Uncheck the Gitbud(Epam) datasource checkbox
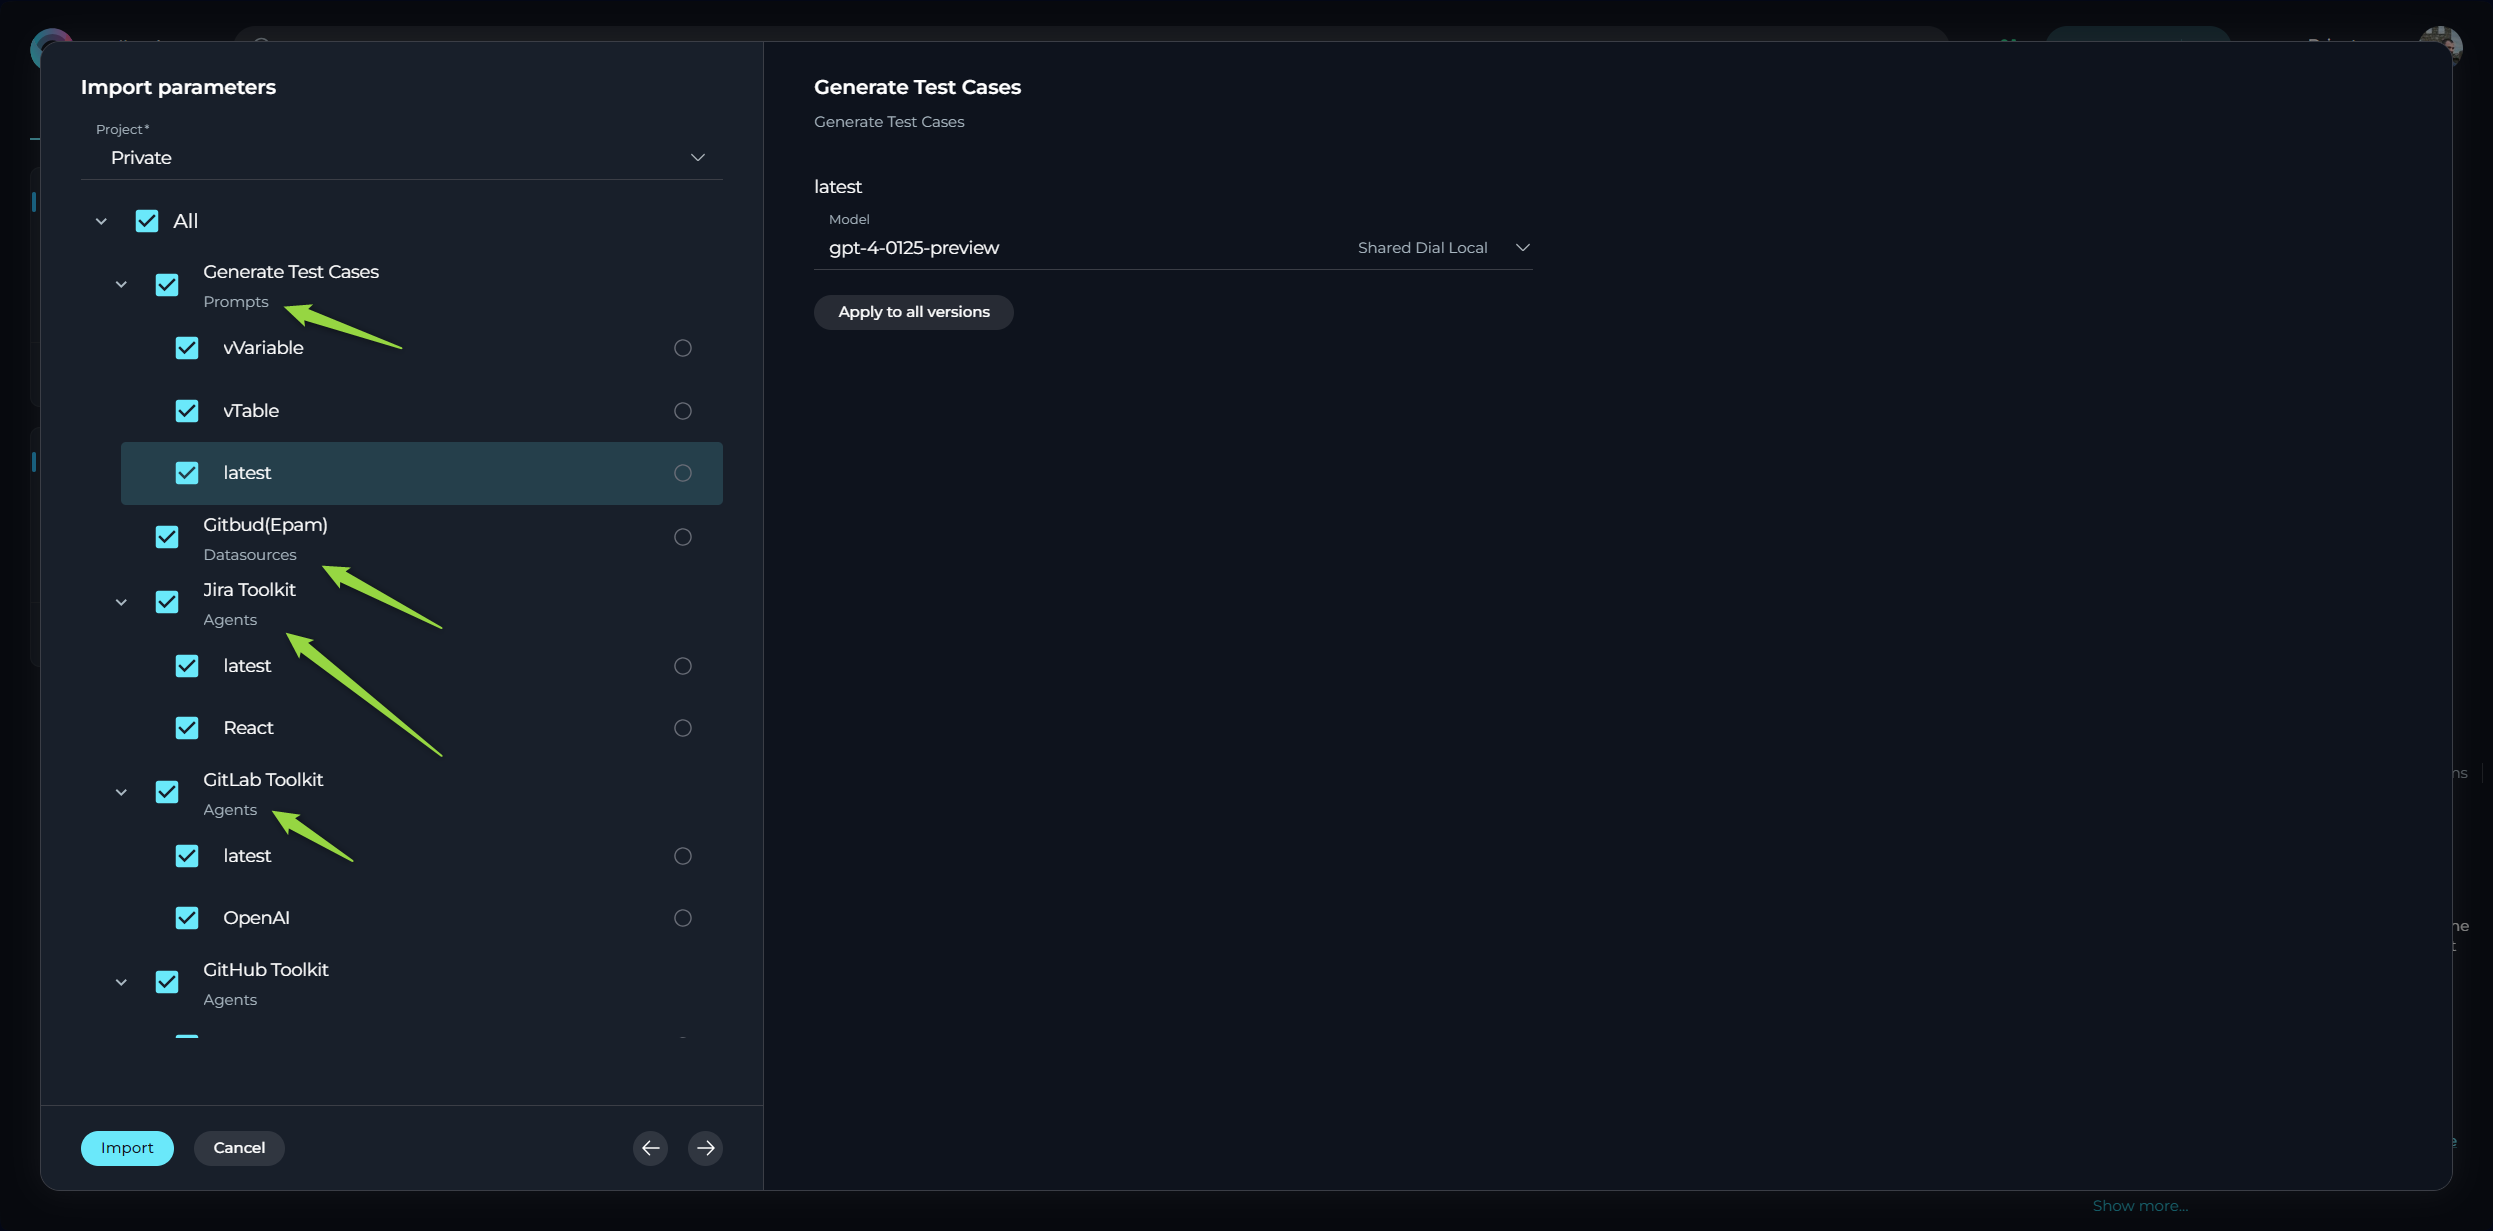This screenshot has width=2493, height=1231. coord(167,537)
